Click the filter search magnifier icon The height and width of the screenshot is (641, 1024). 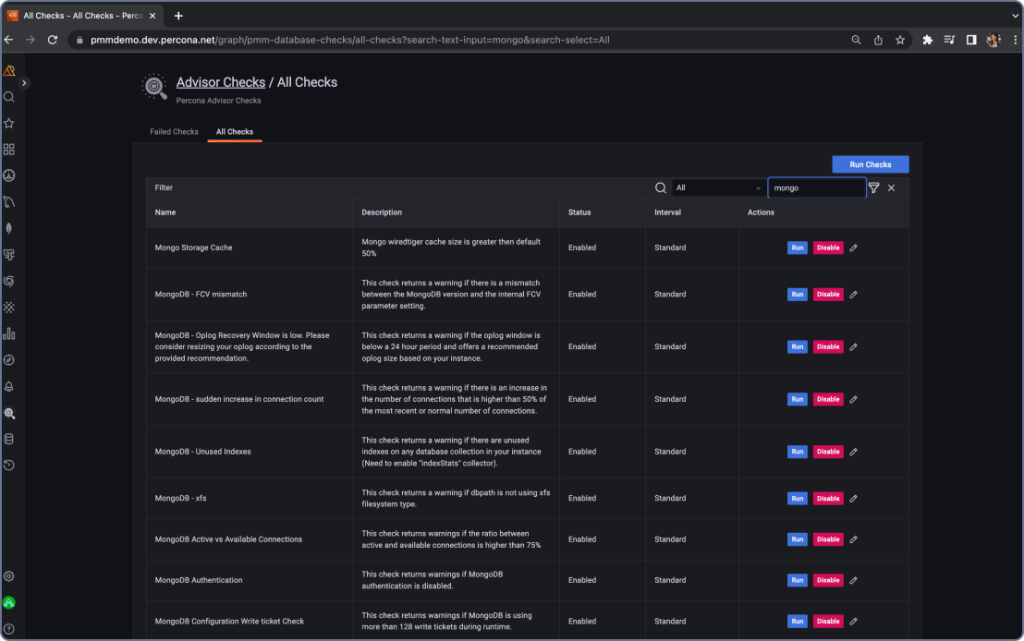[660, 188]
